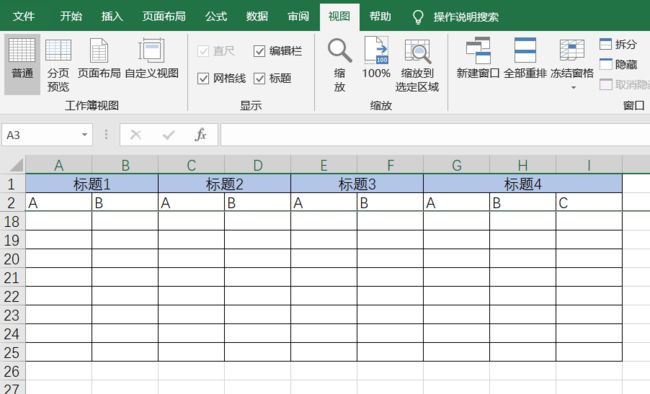Switch to 分页预览 page break preview

pos(58,65)
